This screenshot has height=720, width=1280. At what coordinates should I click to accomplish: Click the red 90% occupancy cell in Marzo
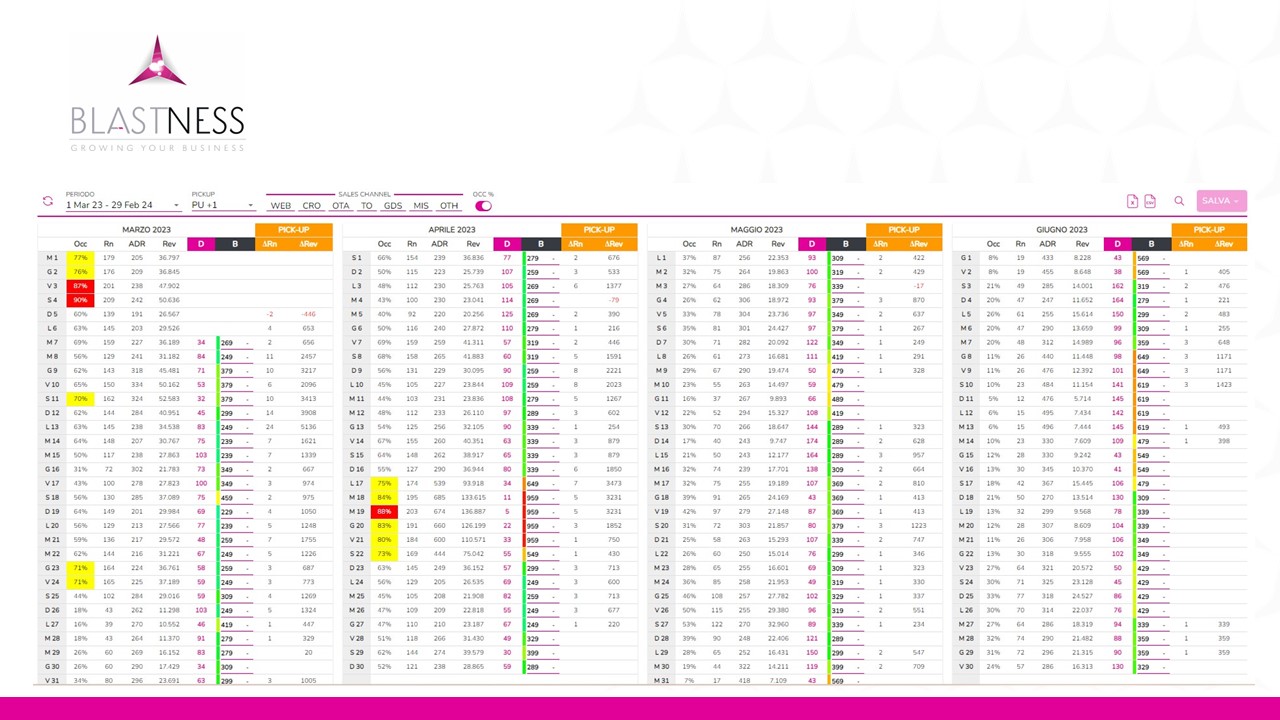(x=80, y=300)
